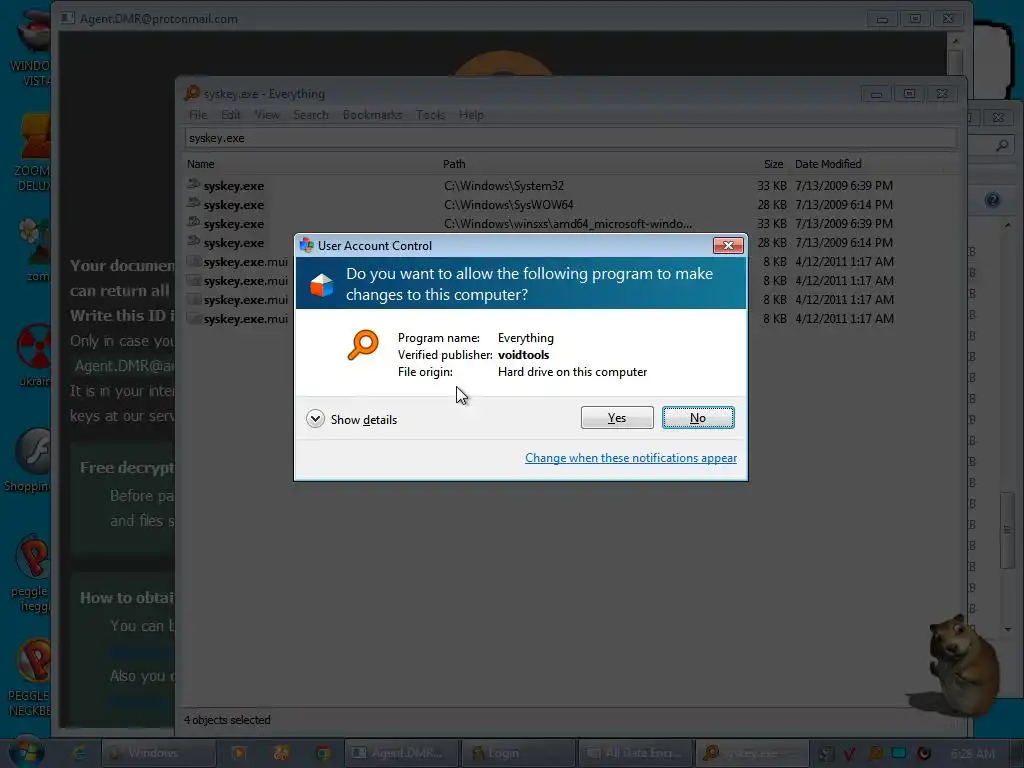Click the User Account Control title bar icon

coord(306,246)
